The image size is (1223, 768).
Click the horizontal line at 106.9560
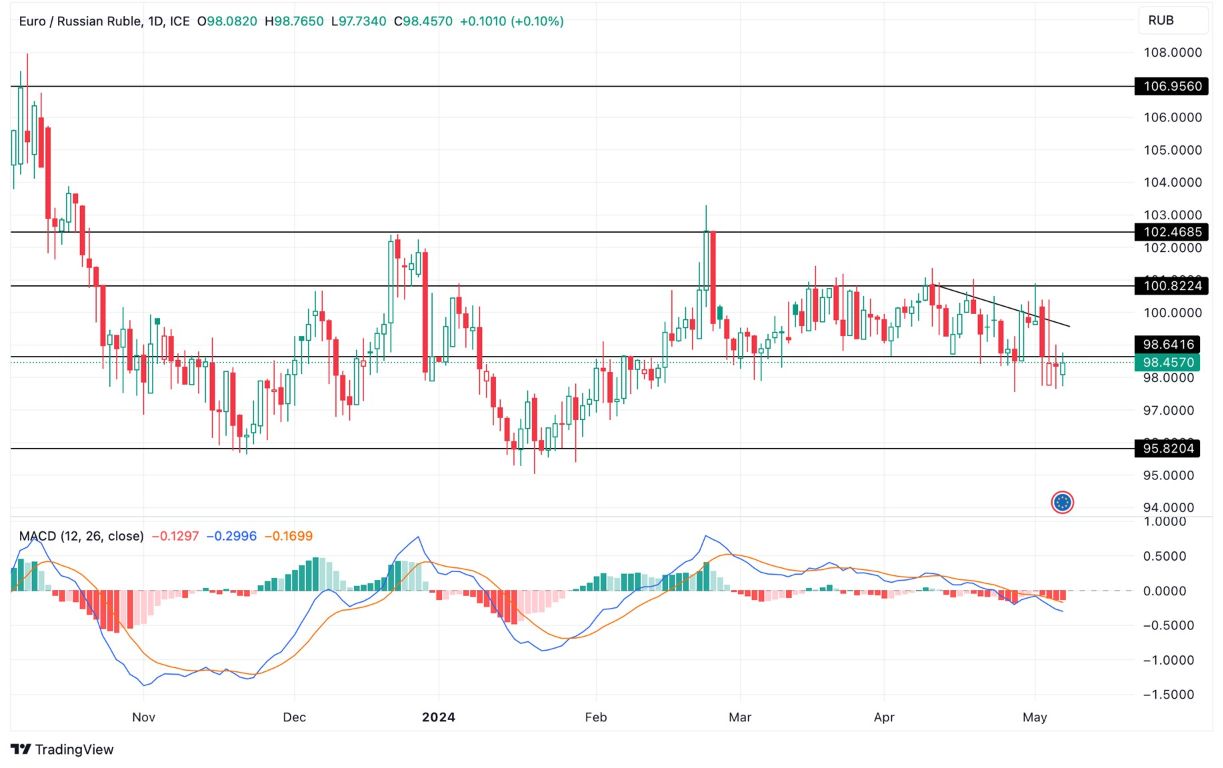570,87
